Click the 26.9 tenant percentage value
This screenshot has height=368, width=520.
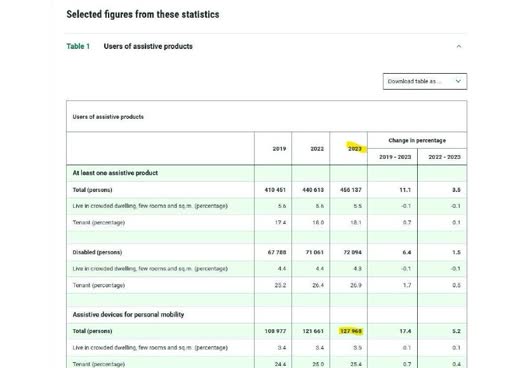tap(356, 285)
